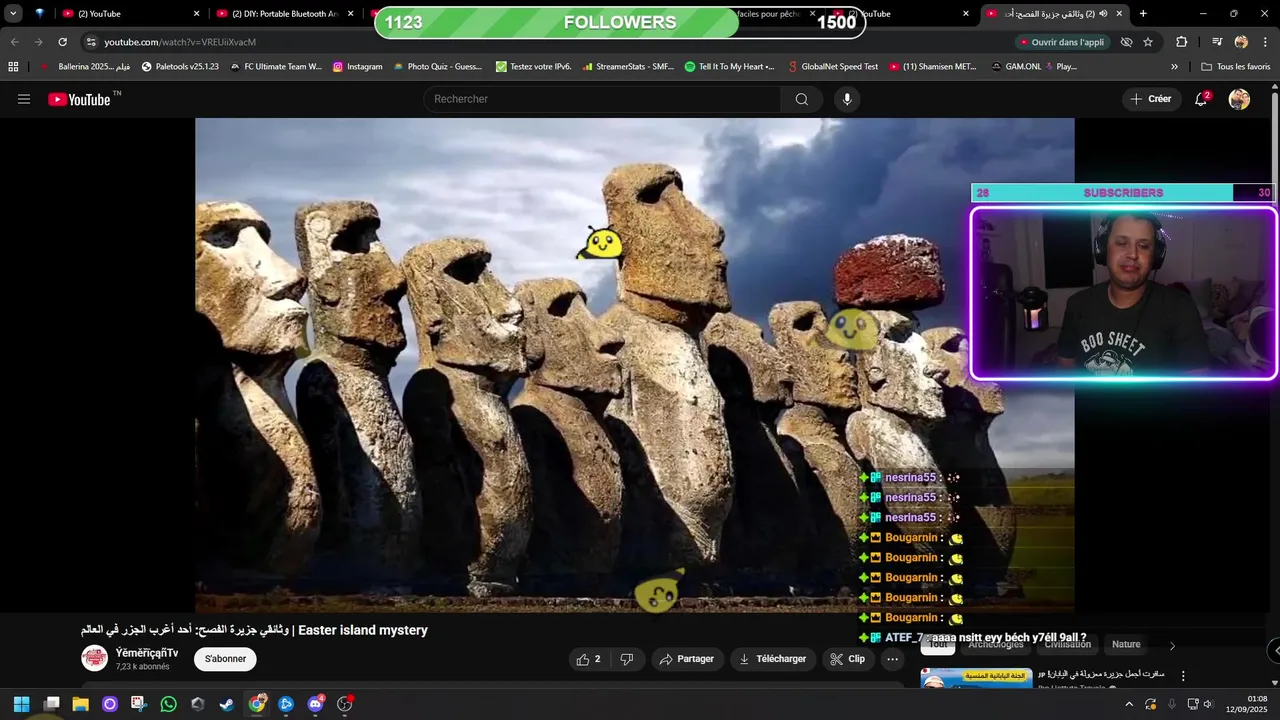This screenshot has height=720, width=1280.
Task: Click the Easter island video player
Action: [x=634, y=365]
